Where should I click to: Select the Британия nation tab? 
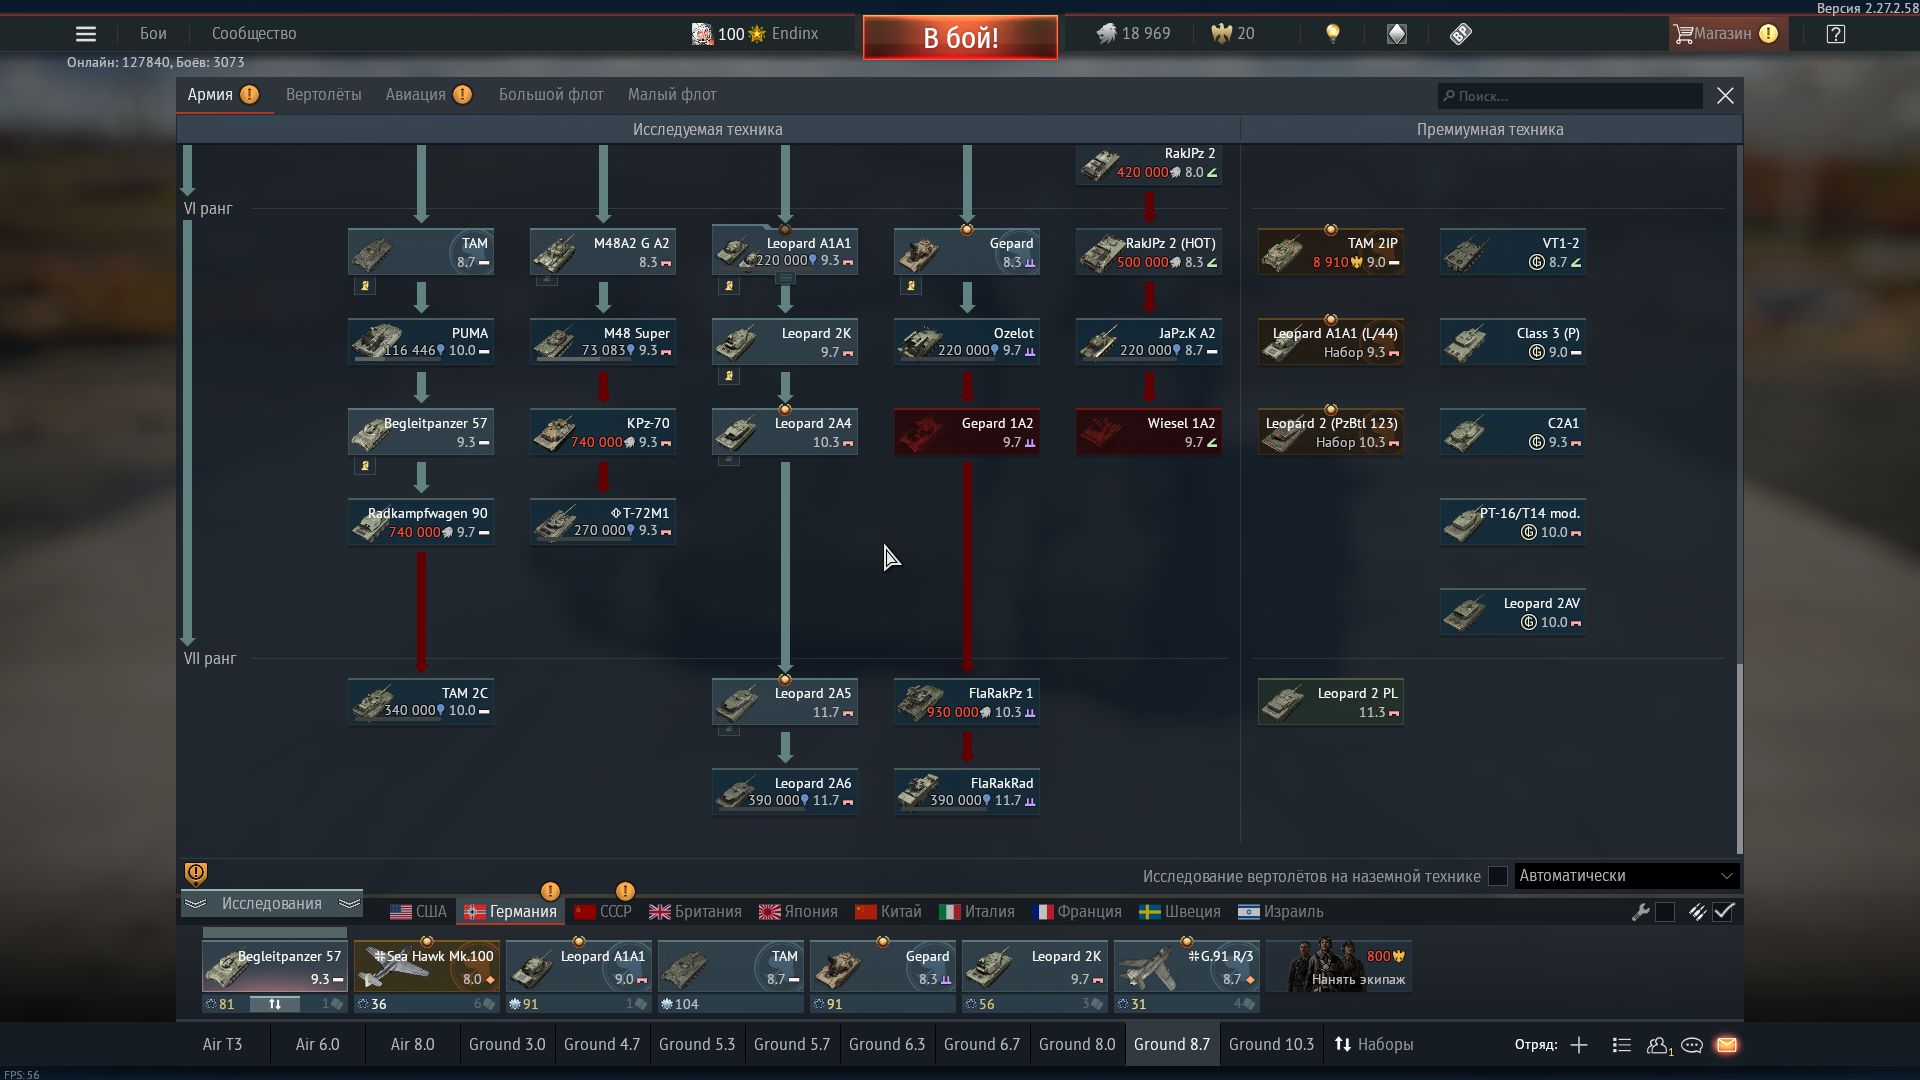tap(695, 912)
